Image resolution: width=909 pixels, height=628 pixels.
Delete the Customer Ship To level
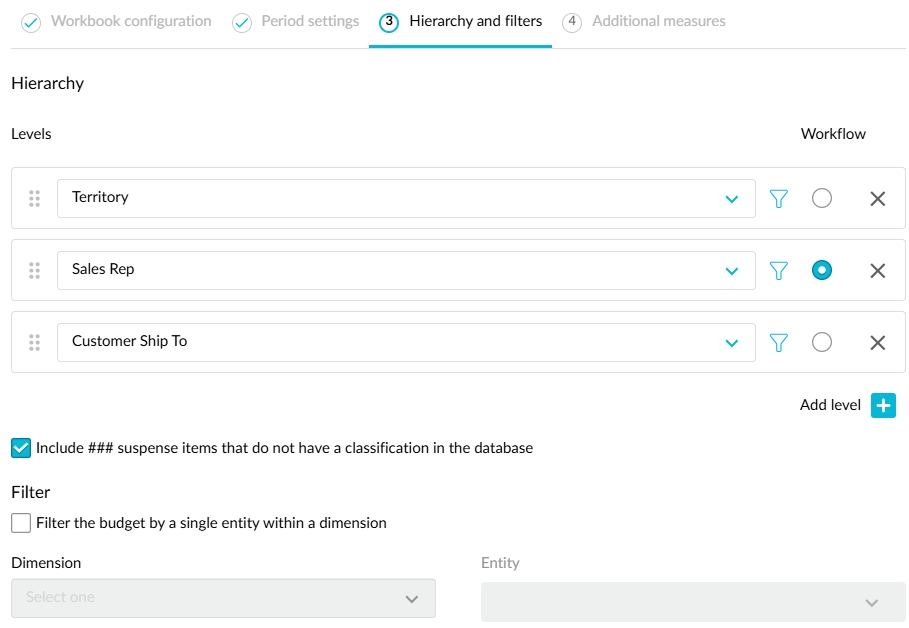[x=877, y=343]
